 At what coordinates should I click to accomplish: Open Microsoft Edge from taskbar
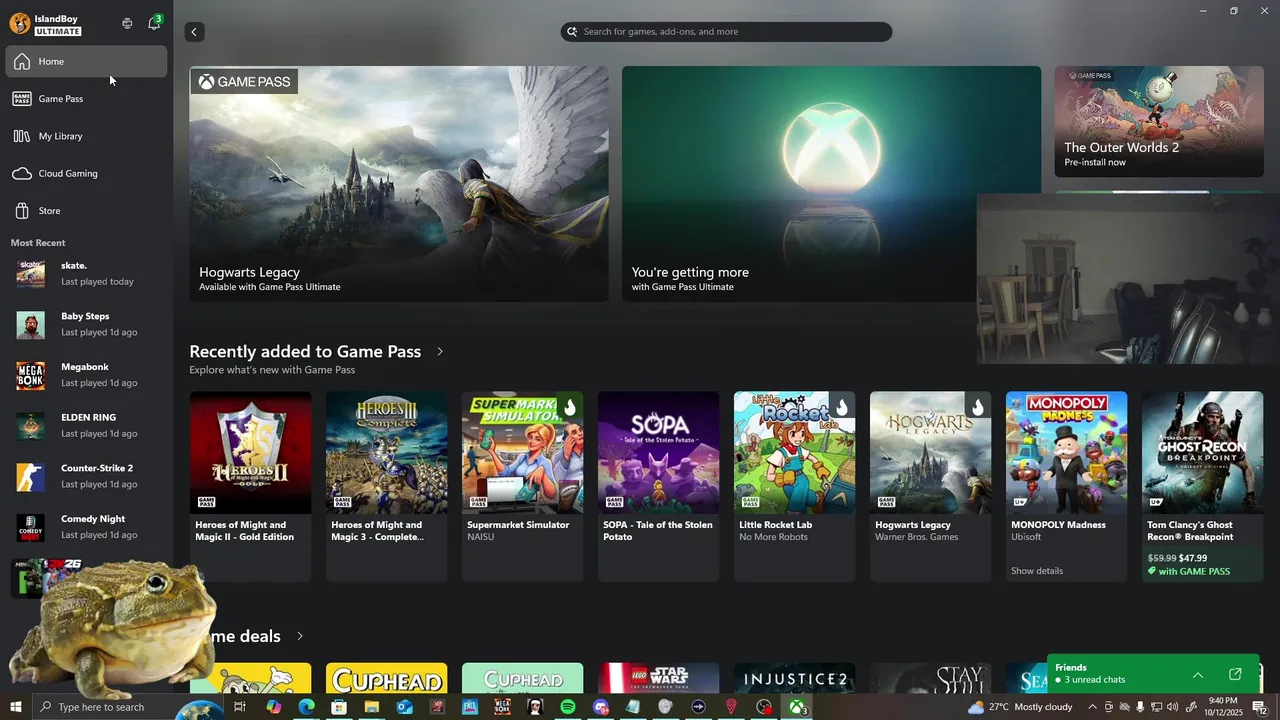click(x=306, y=707)
